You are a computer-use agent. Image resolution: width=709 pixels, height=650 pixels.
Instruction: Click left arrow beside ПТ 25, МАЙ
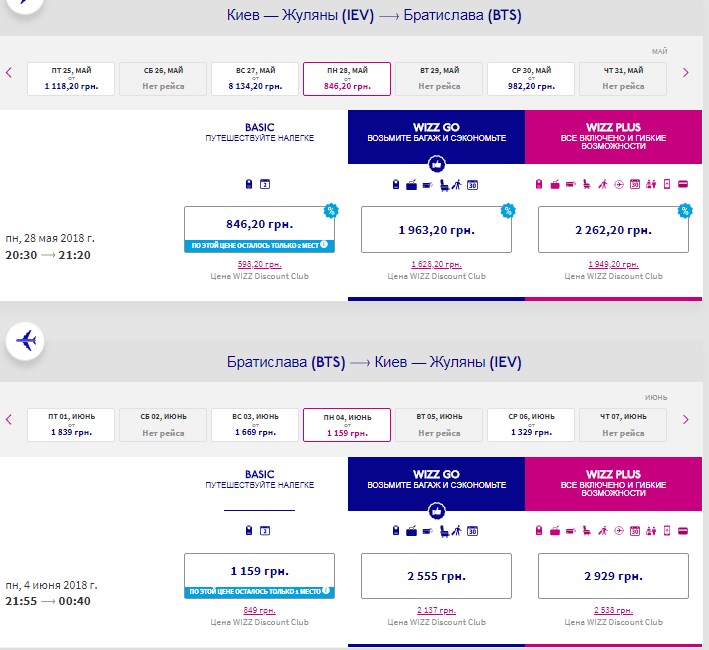(x=9, y=72)
